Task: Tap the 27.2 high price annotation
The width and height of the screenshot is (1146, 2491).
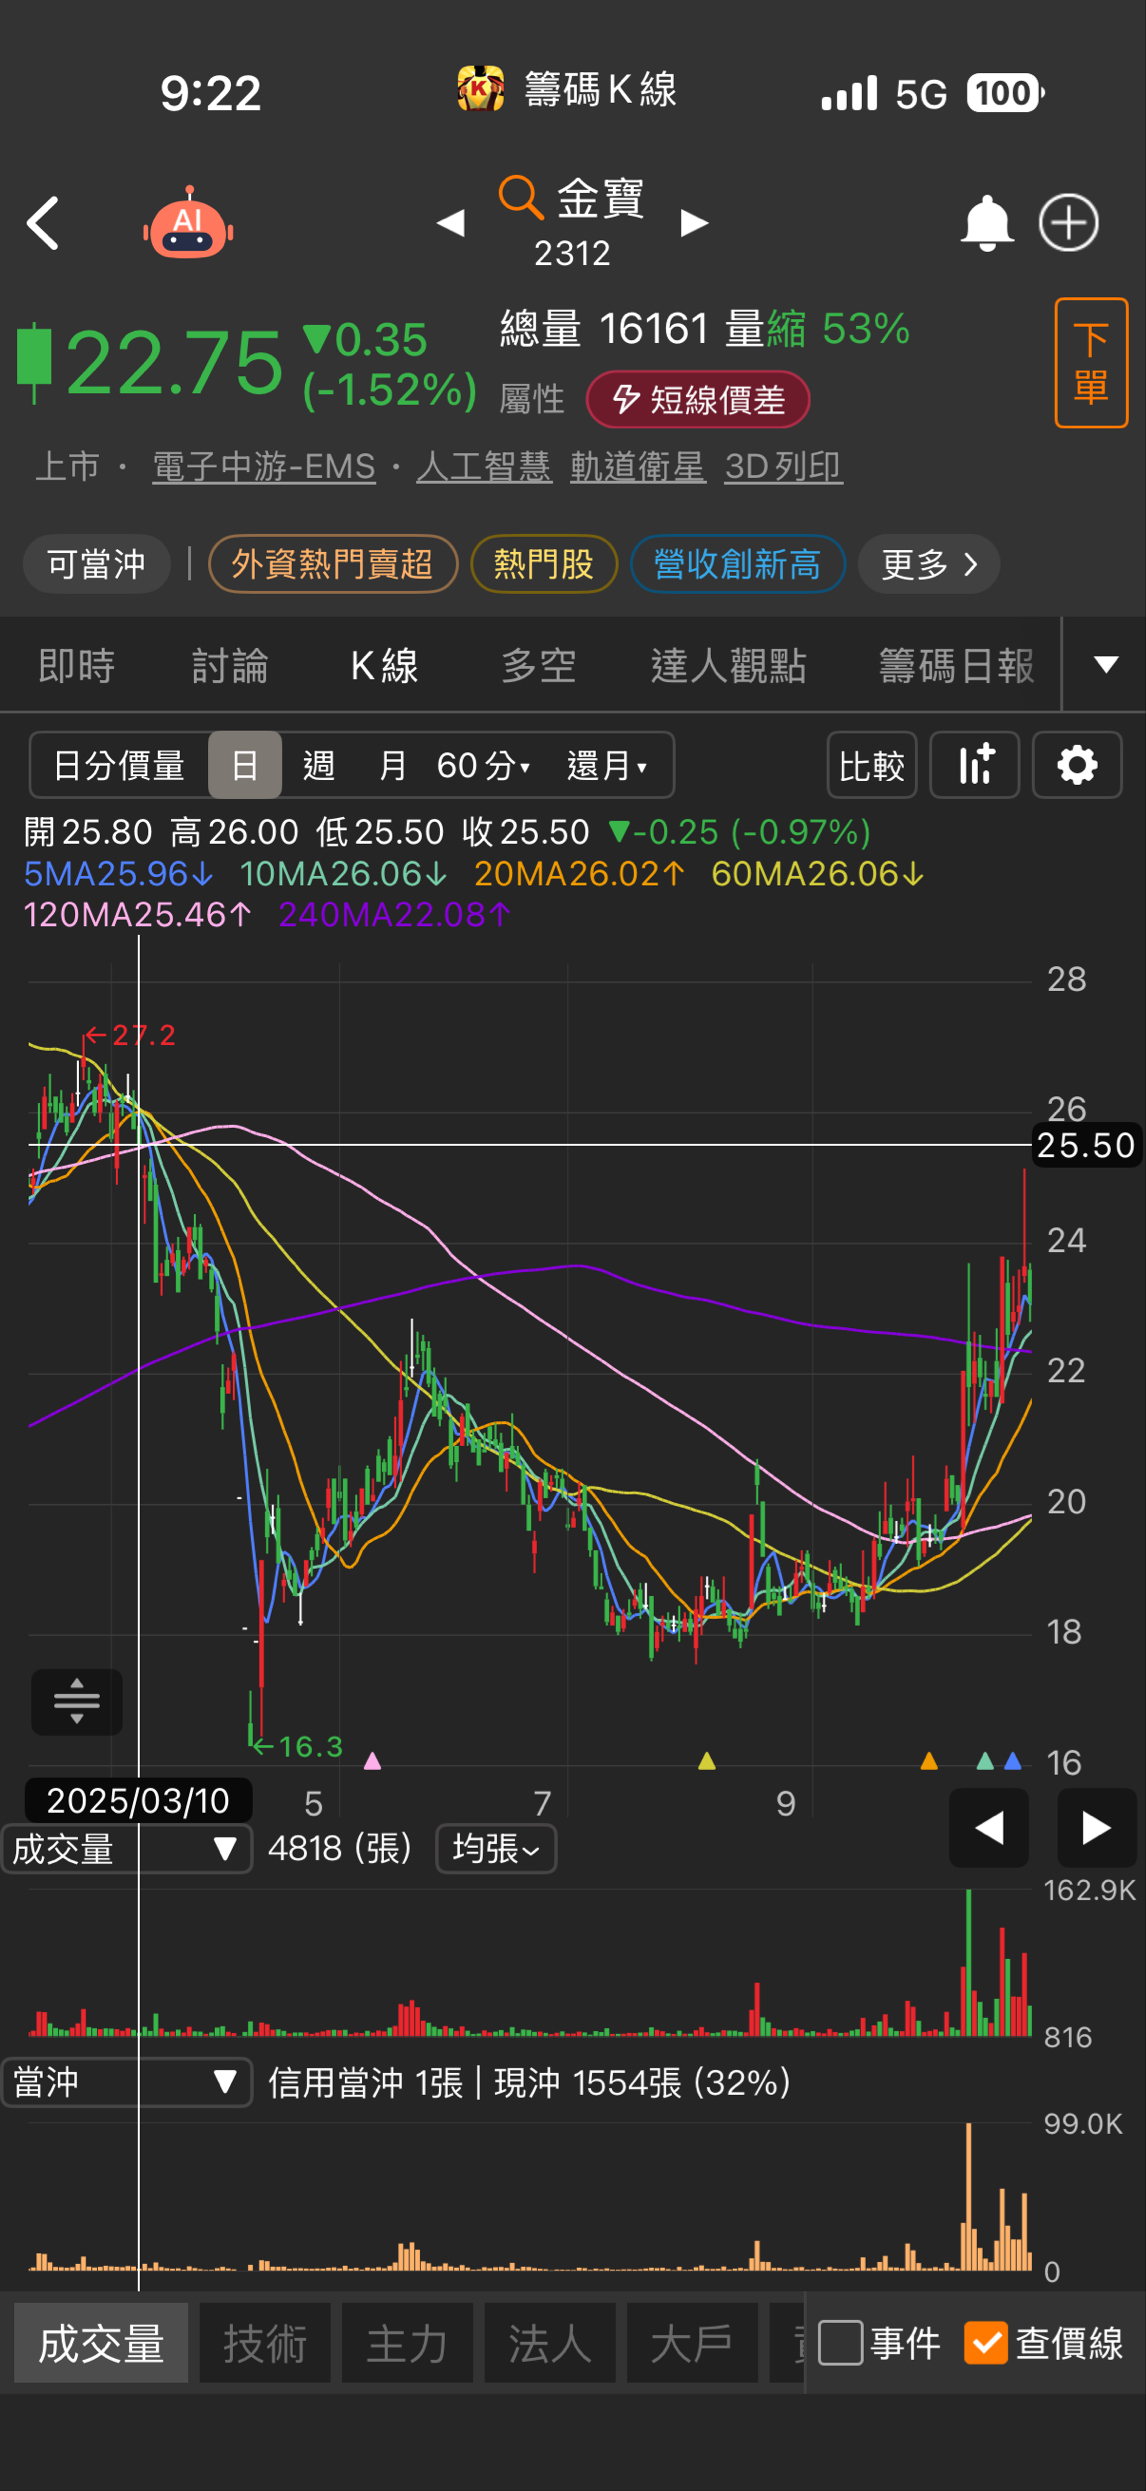Action: click(x=131, y=1035)
